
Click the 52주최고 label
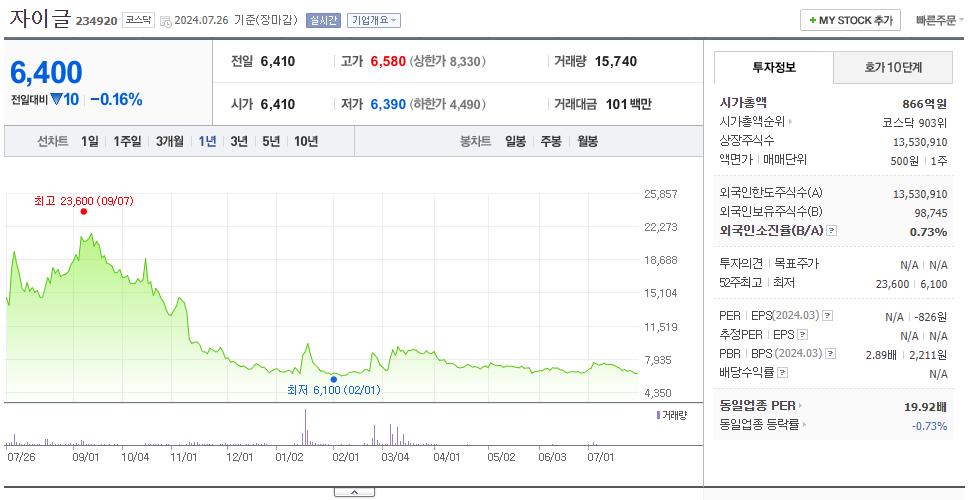741,283
